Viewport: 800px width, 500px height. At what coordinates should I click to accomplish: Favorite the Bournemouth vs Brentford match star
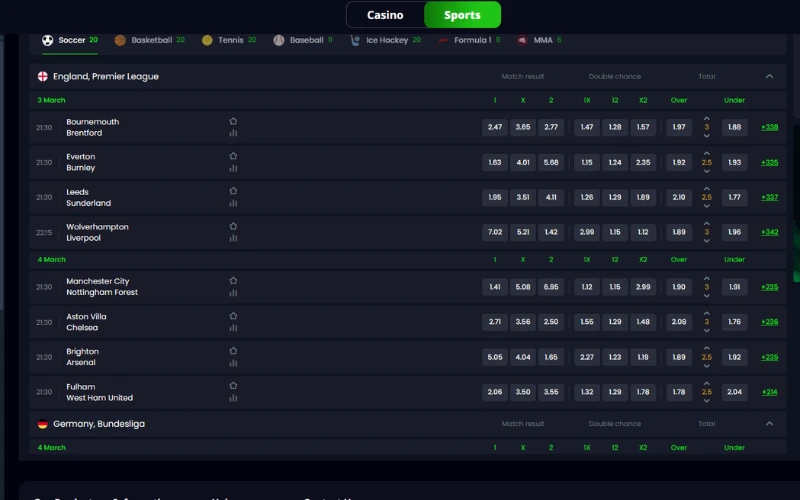click(233, 121)
